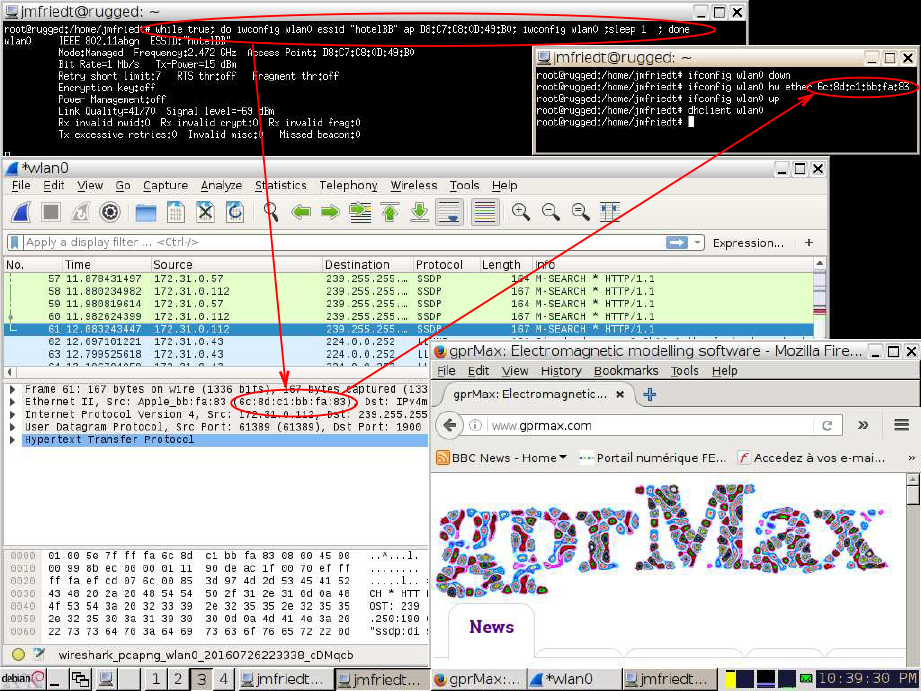
Task: Go to a specified packet icon
Action: point(360,212)
